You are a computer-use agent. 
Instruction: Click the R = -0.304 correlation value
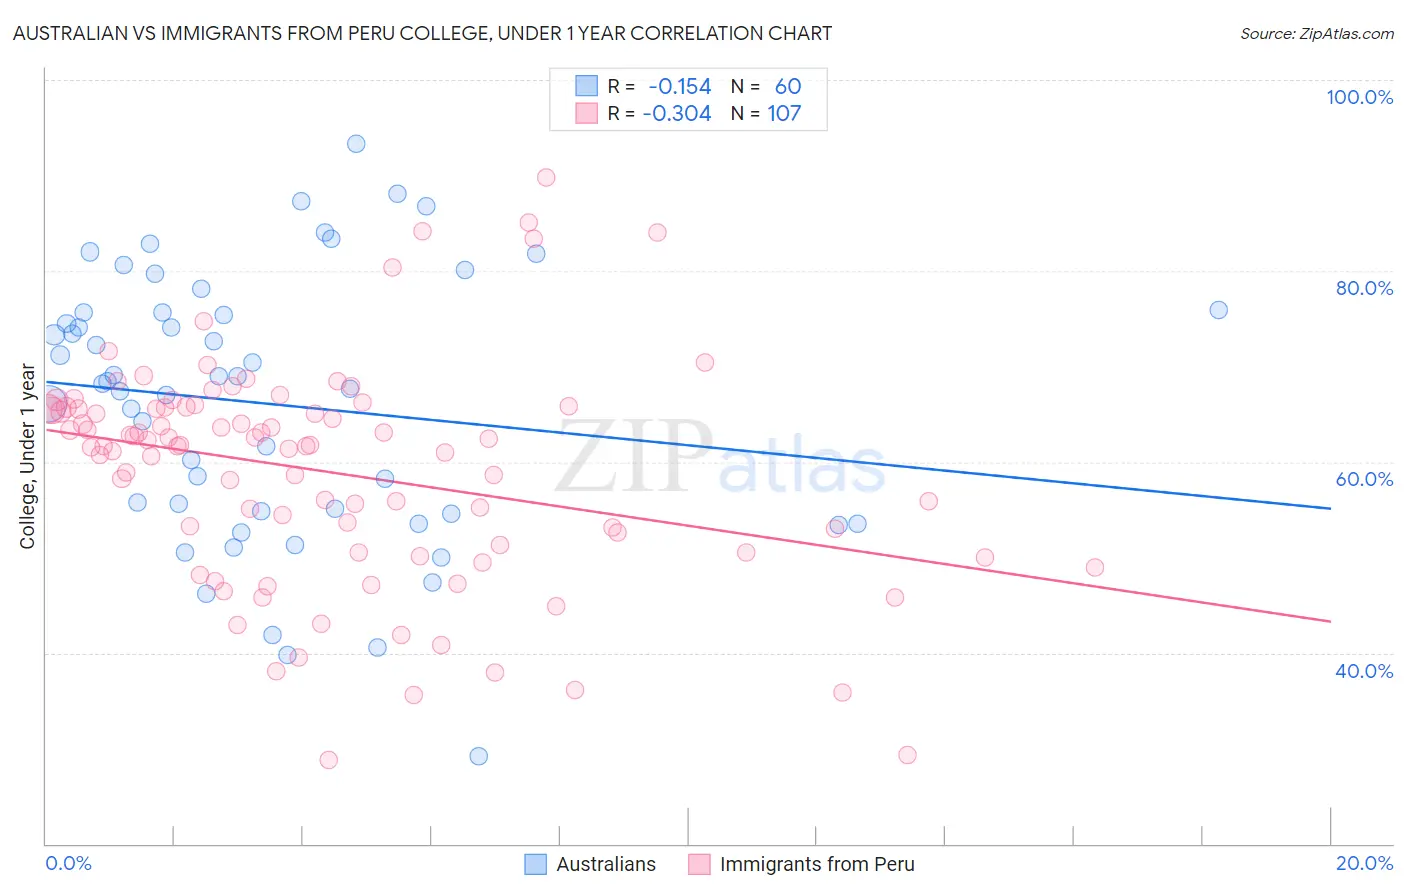(x=660, y=113)
